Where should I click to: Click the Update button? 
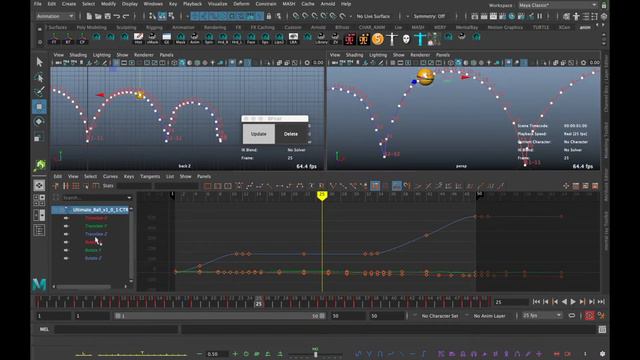[258, 134]
